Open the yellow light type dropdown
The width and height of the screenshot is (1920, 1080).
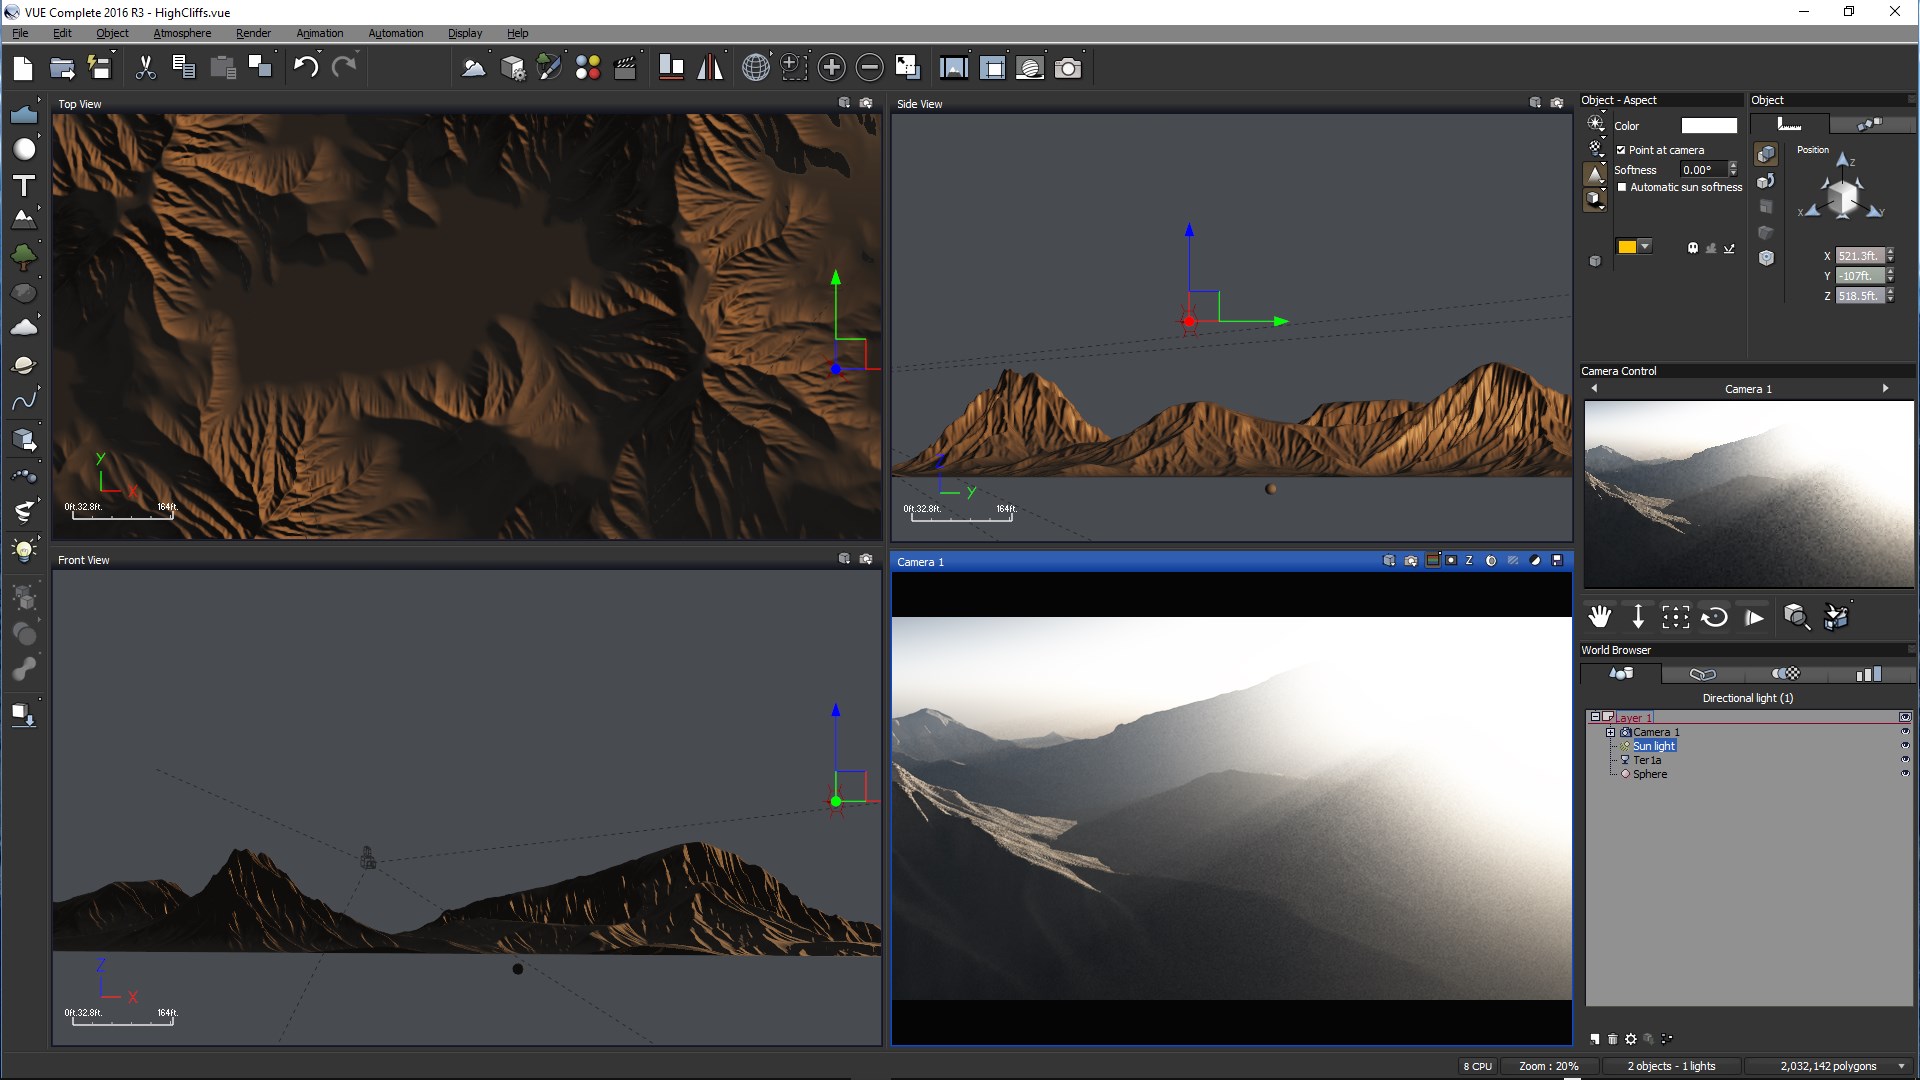pos(1645,247)
